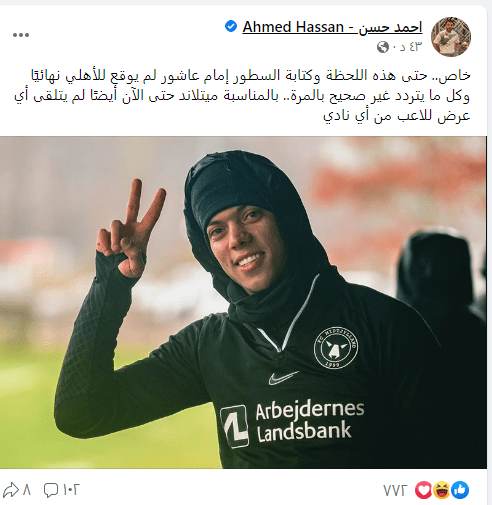Open the Ahmed Hassan profile picture avatar
The image size is (492, 505).
coord(451,37)
